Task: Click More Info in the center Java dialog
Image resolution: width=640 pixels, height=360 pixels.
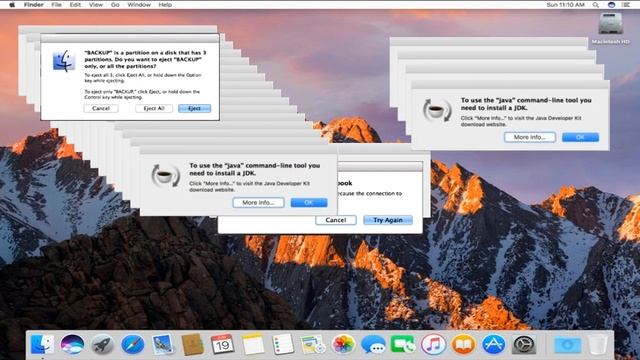Action: click(258, 202)
